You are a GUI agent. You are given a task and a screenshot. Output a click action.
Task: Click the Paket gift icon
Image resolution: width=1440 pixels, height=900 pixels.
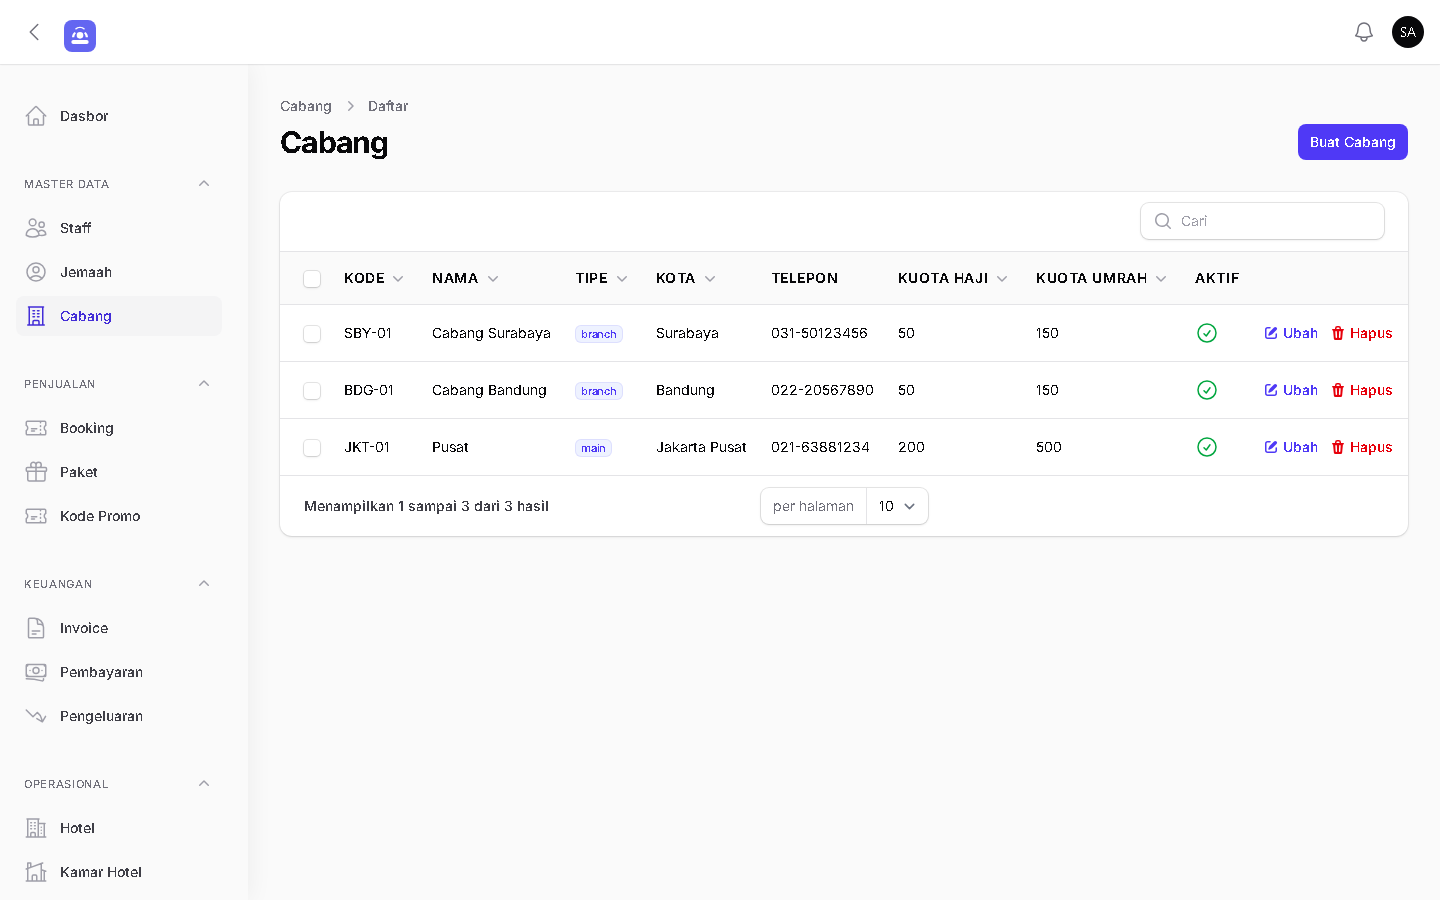point(36,472)
